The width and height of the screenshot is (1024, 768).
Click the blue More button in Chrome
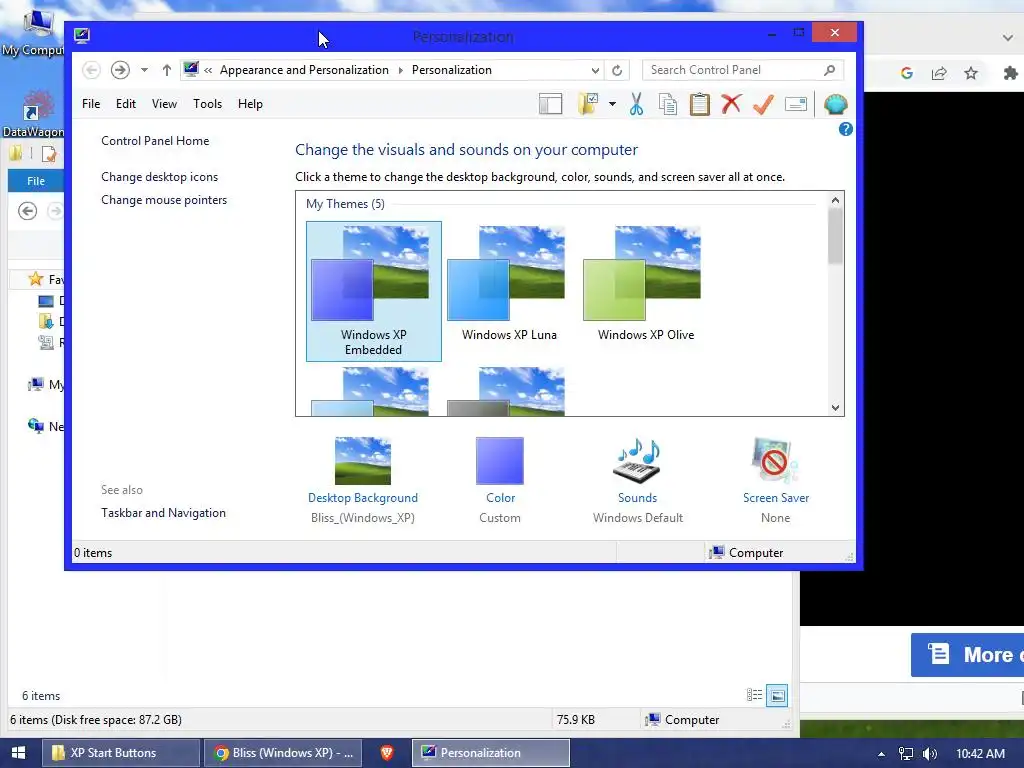(x=967, y=654)
